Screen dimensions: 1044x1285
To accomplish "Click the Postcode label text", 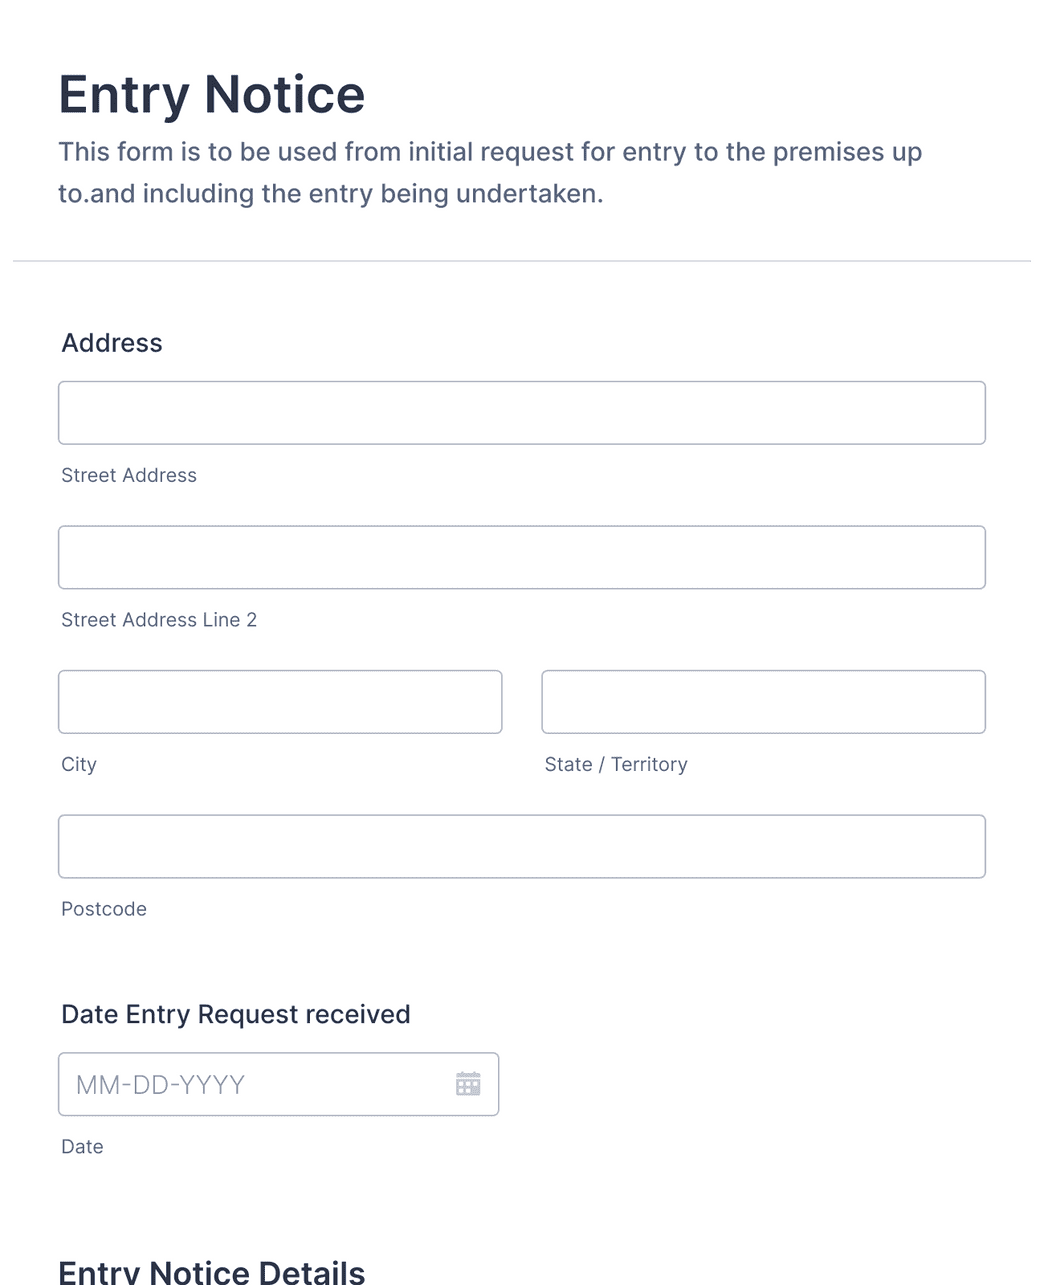I will 103,909.
